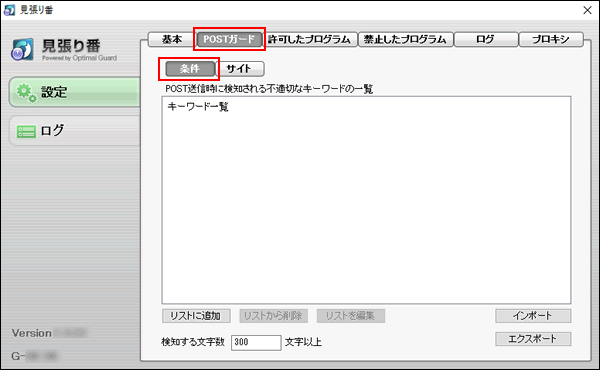Screen dimensions: 600x370
Task: Click the Version text in sidebar
Action: point(32,333)
